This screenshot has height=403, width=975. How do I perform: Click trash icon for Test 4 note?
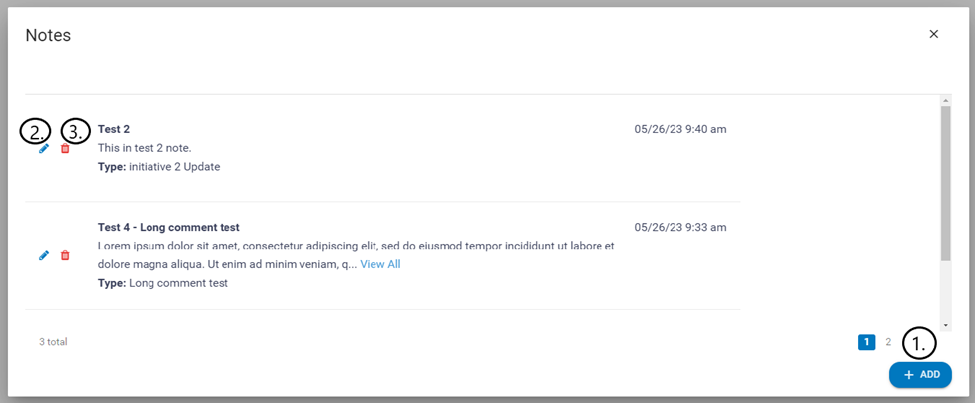[65, 255]
